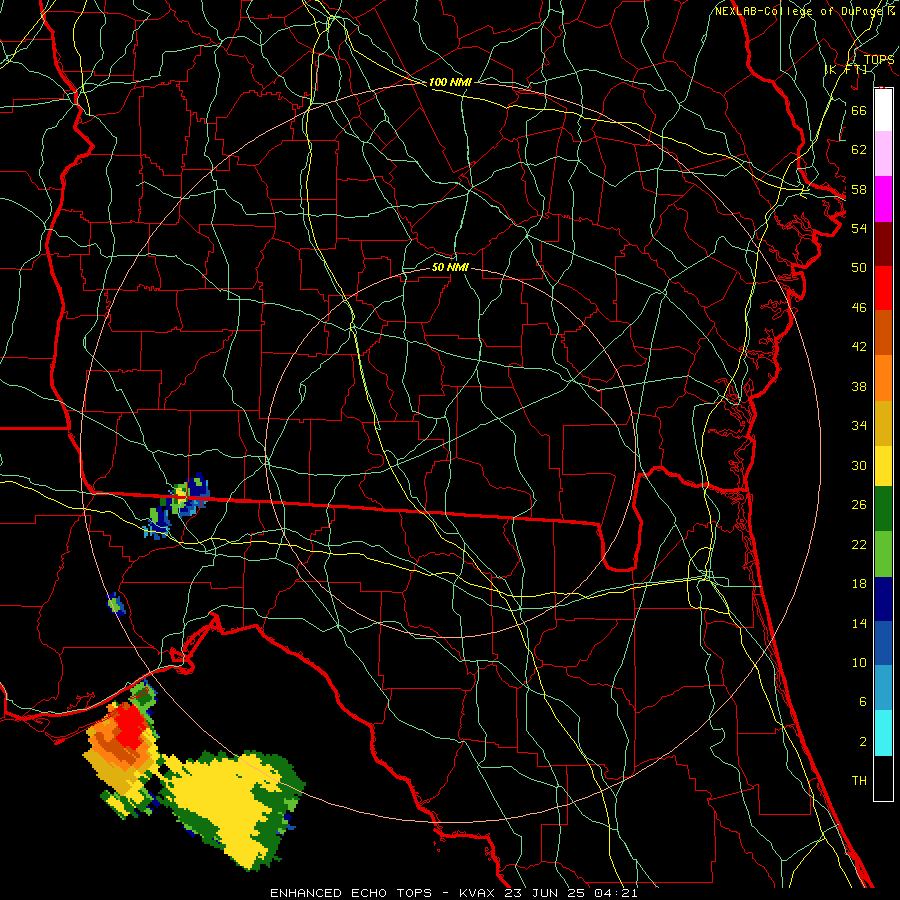This screenshot has width=900, height=900.
Task: Click the "42" legend label
Action: (859, 347)
